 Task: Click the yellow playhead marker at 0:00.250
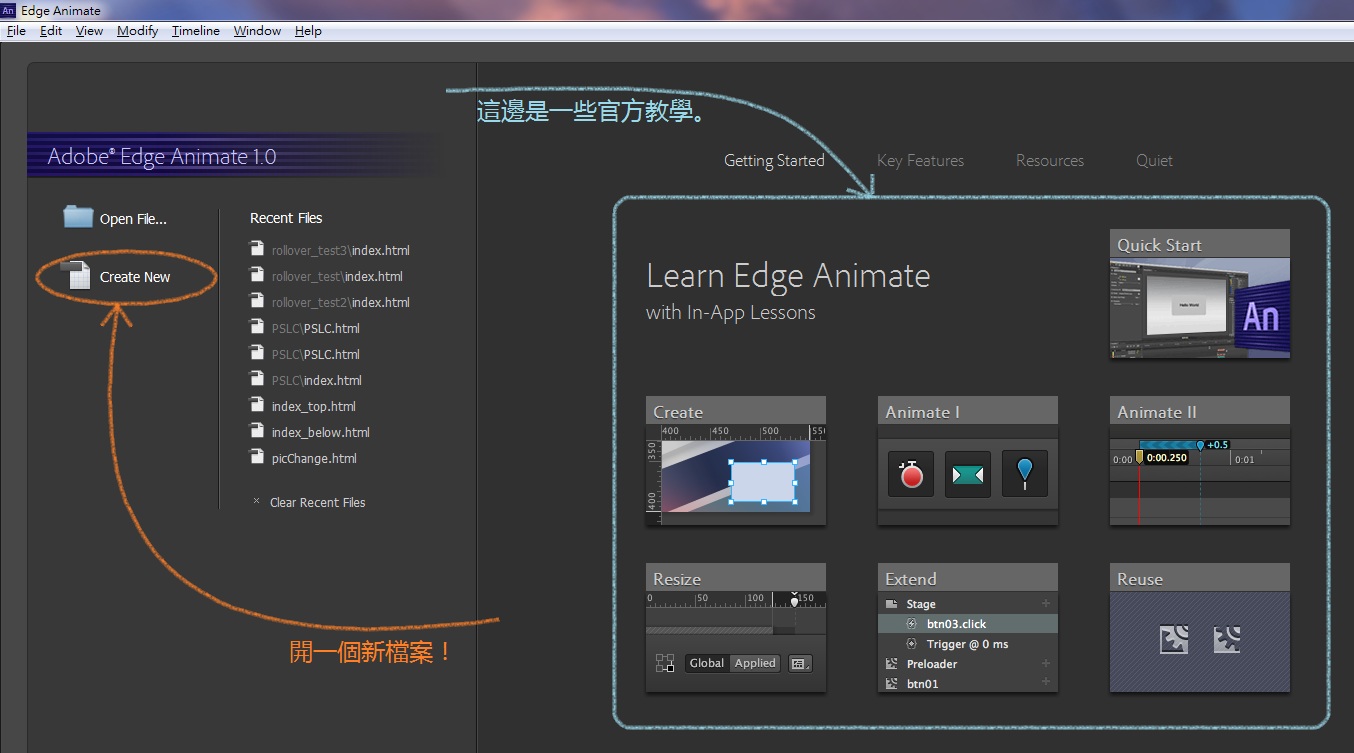pos(1139,458)
